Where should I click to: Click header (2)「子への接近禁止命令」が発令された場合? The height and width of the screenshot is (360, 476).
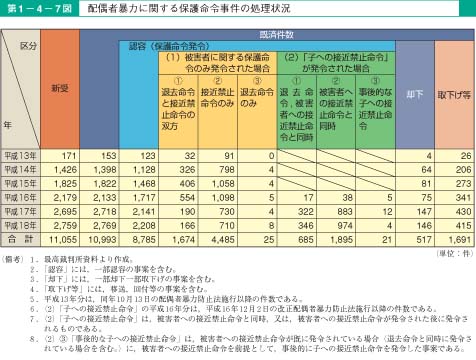tap(336, 63)
